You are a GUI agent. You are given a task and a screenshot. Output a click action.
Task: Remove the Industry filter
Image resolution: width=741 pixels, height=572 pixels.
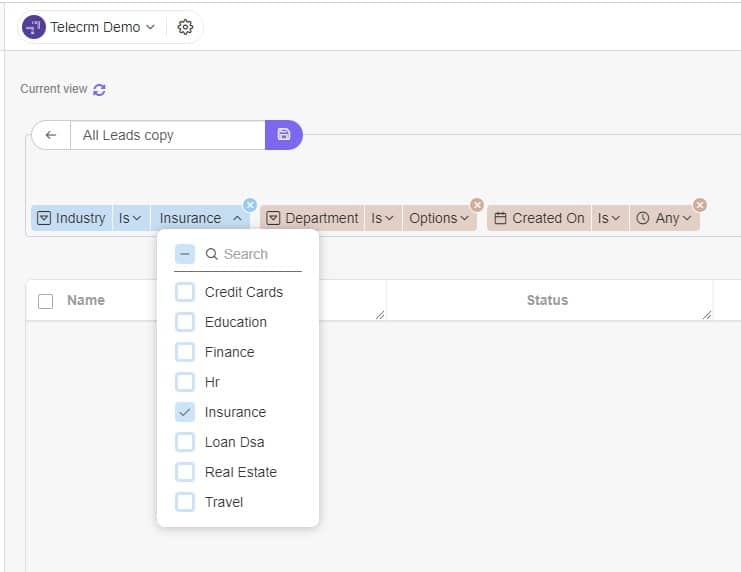point(250,205)
